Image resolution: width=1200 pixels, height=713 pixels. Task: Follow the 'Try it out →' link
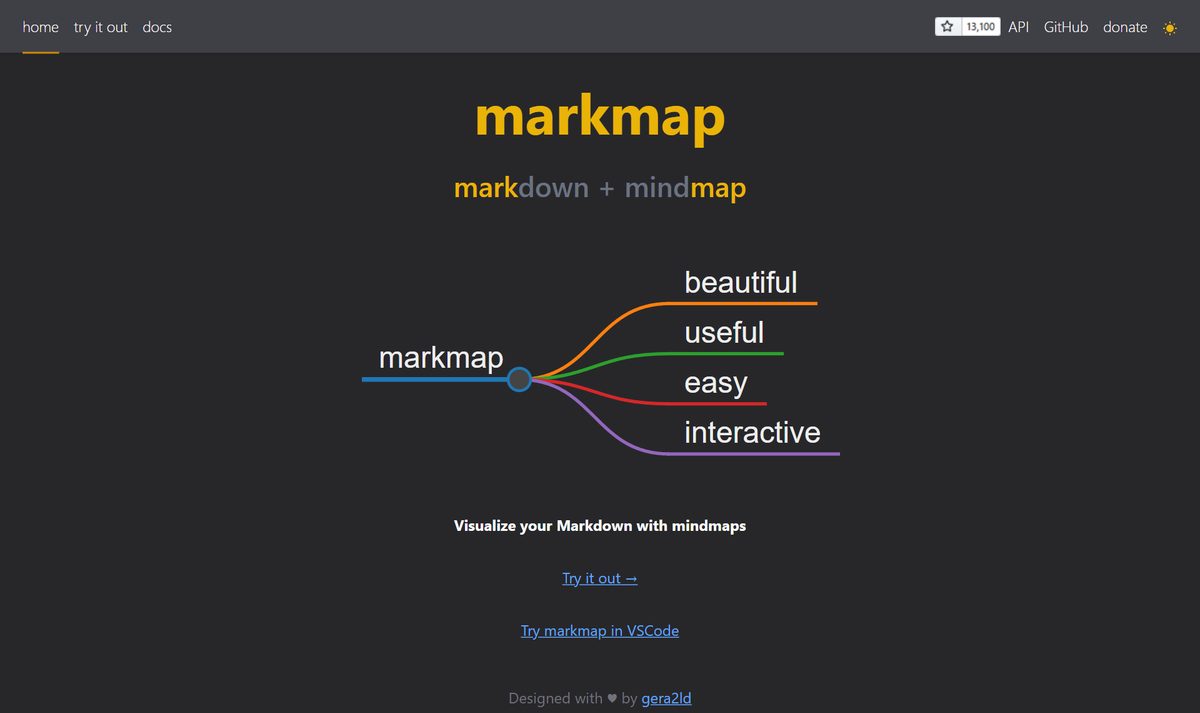point(600,578)
